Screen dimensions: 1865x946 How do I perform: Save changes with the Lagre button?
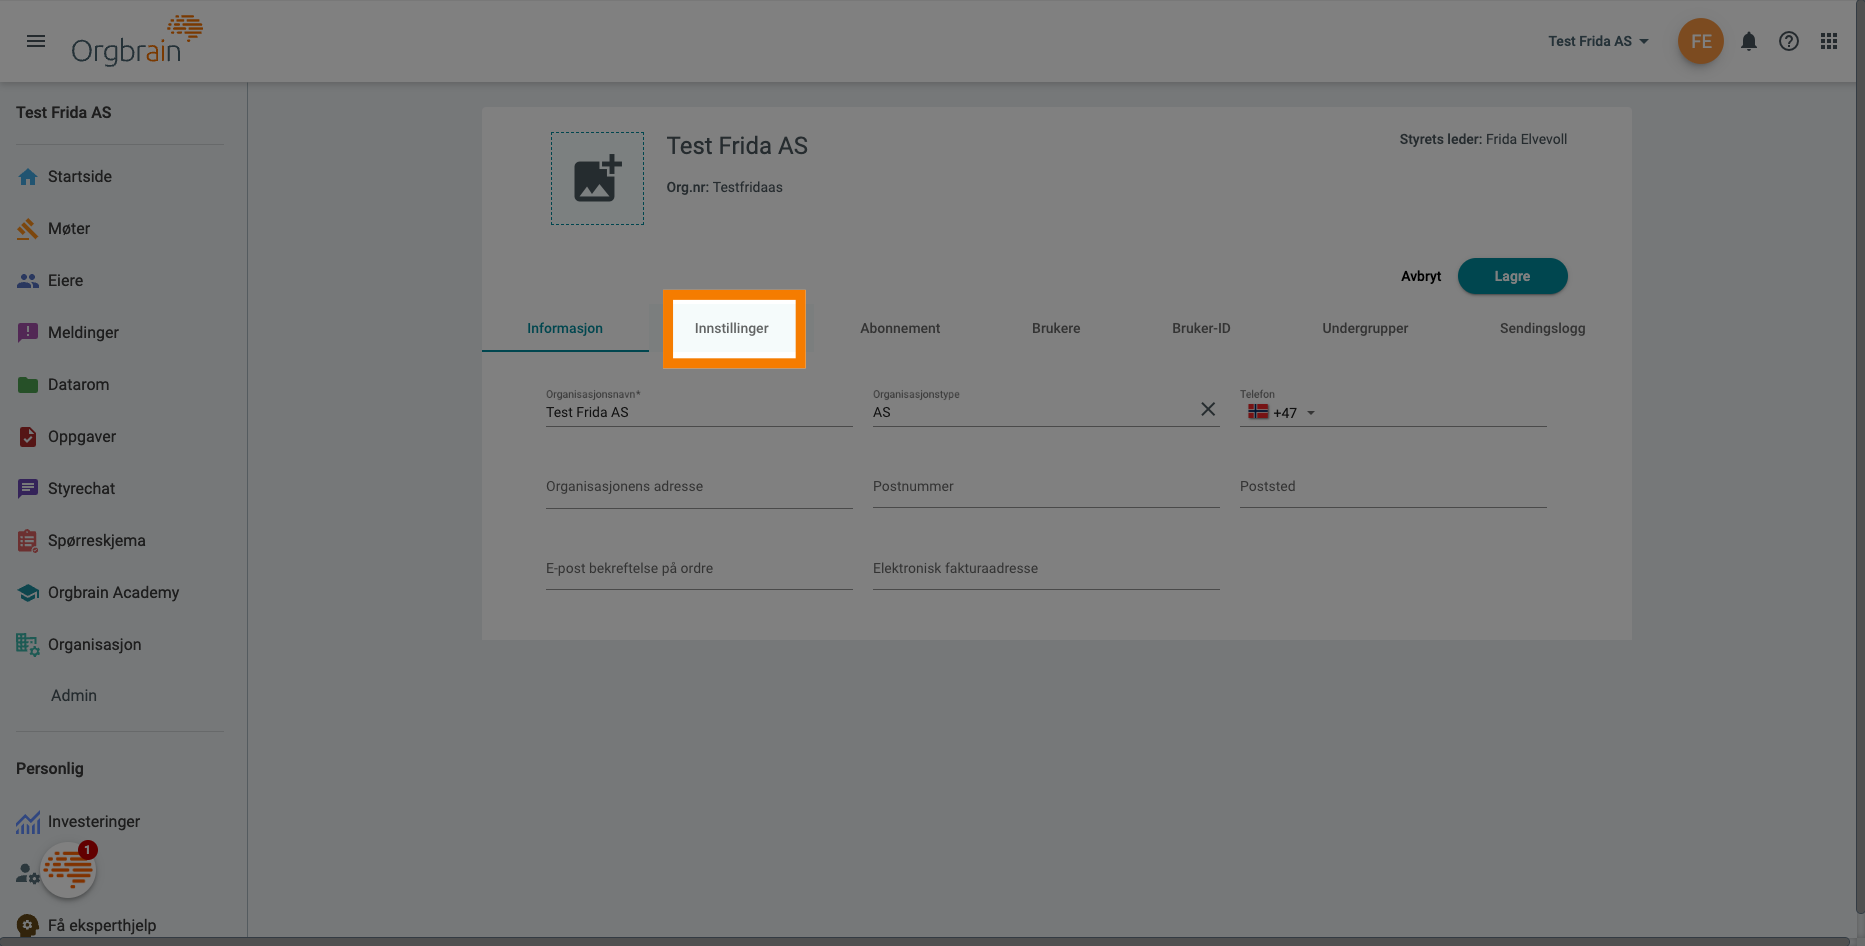coord(1512,276)
